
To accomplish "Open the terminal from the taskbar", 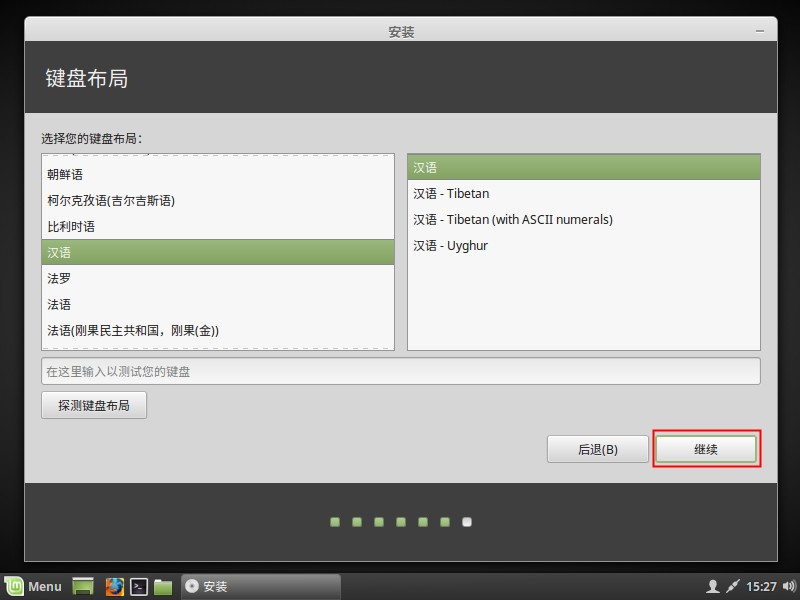I will tap(140, 586).
